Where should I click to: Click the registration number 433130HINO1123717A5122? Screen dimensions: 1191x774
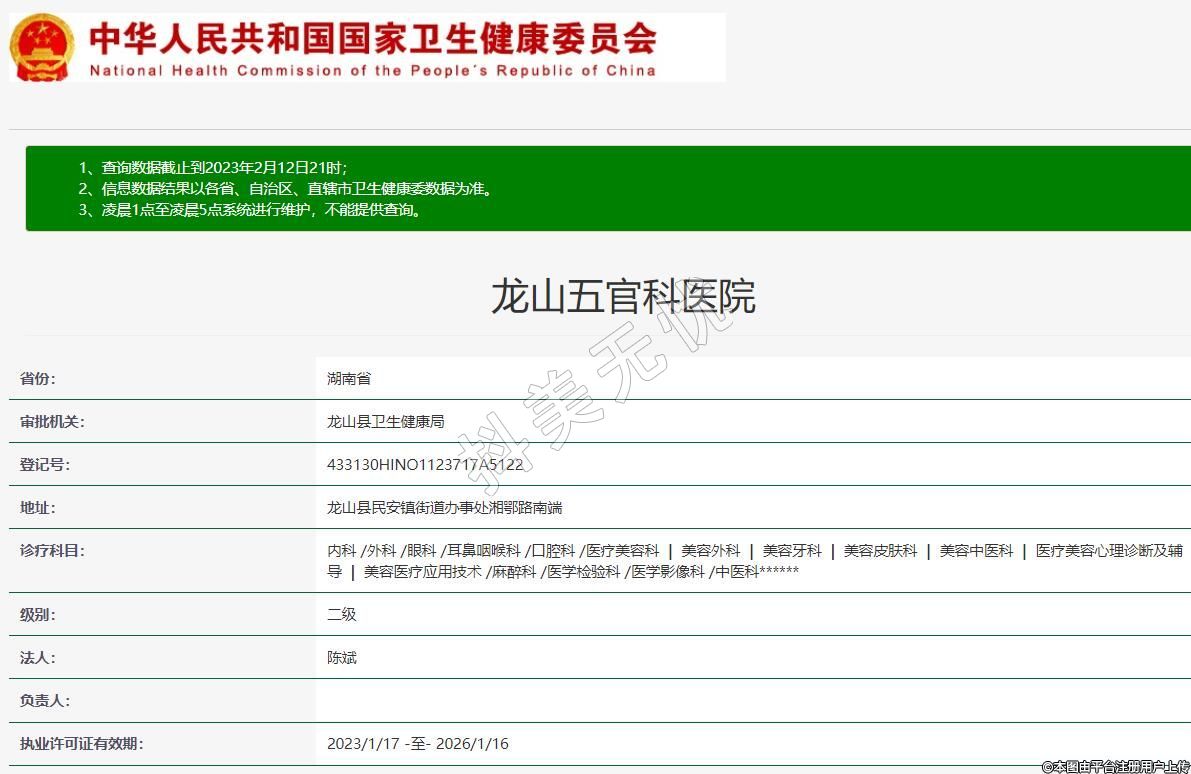pos(424,465)
